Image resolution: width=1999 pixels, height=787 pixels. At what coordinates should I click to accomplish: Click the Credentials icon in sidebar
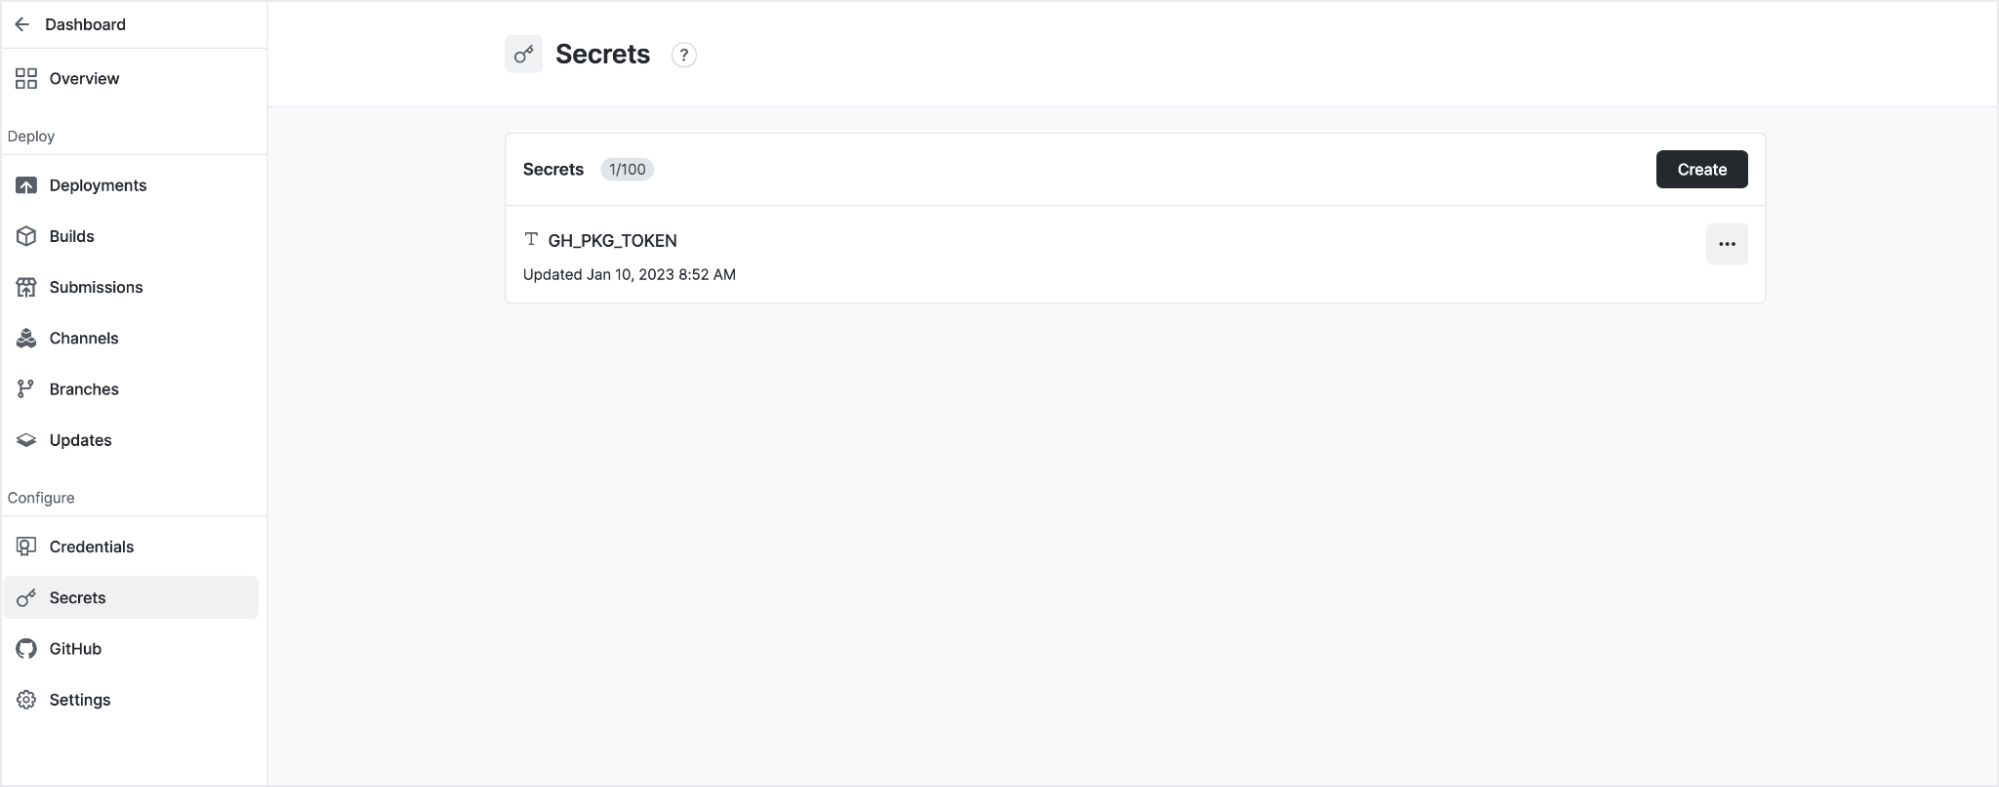(26, 546)
